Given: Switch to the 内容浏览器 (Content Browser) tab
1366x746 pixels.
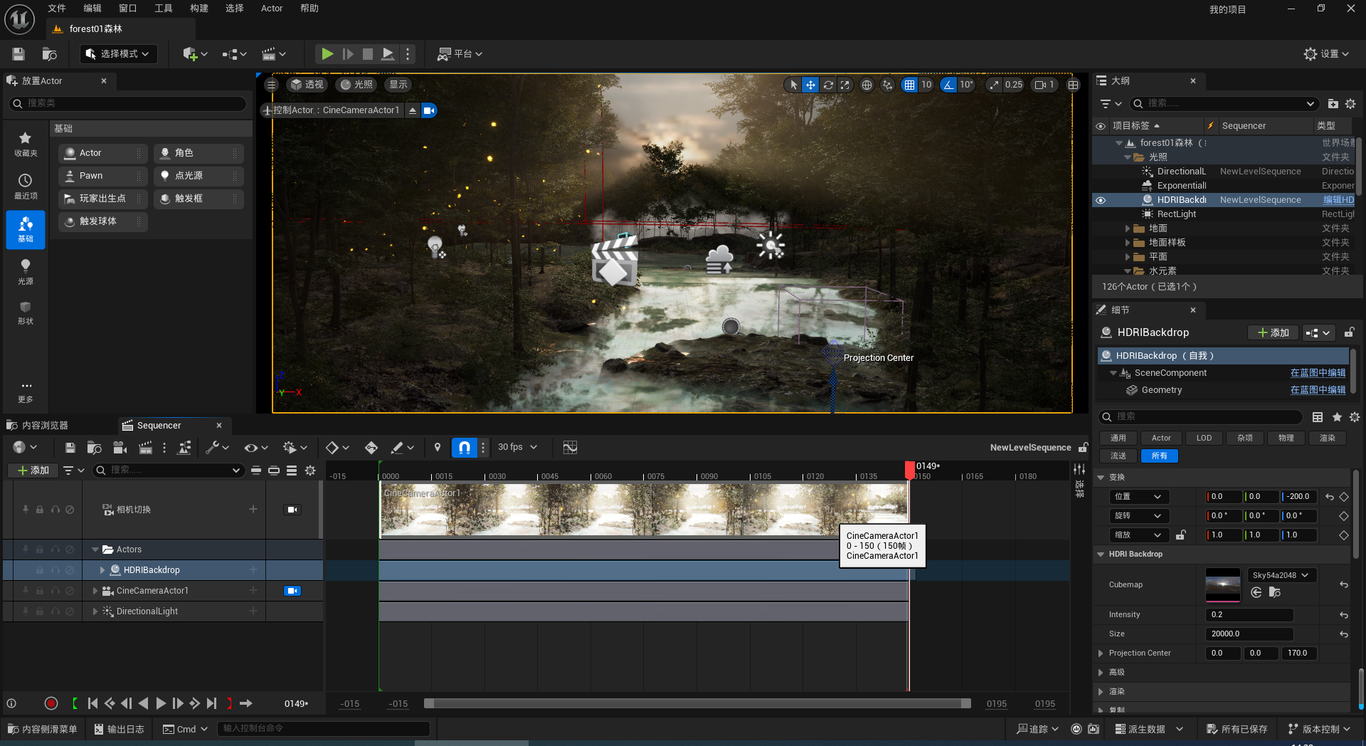Looking at the screenshot, I should (x=45, y=425).
